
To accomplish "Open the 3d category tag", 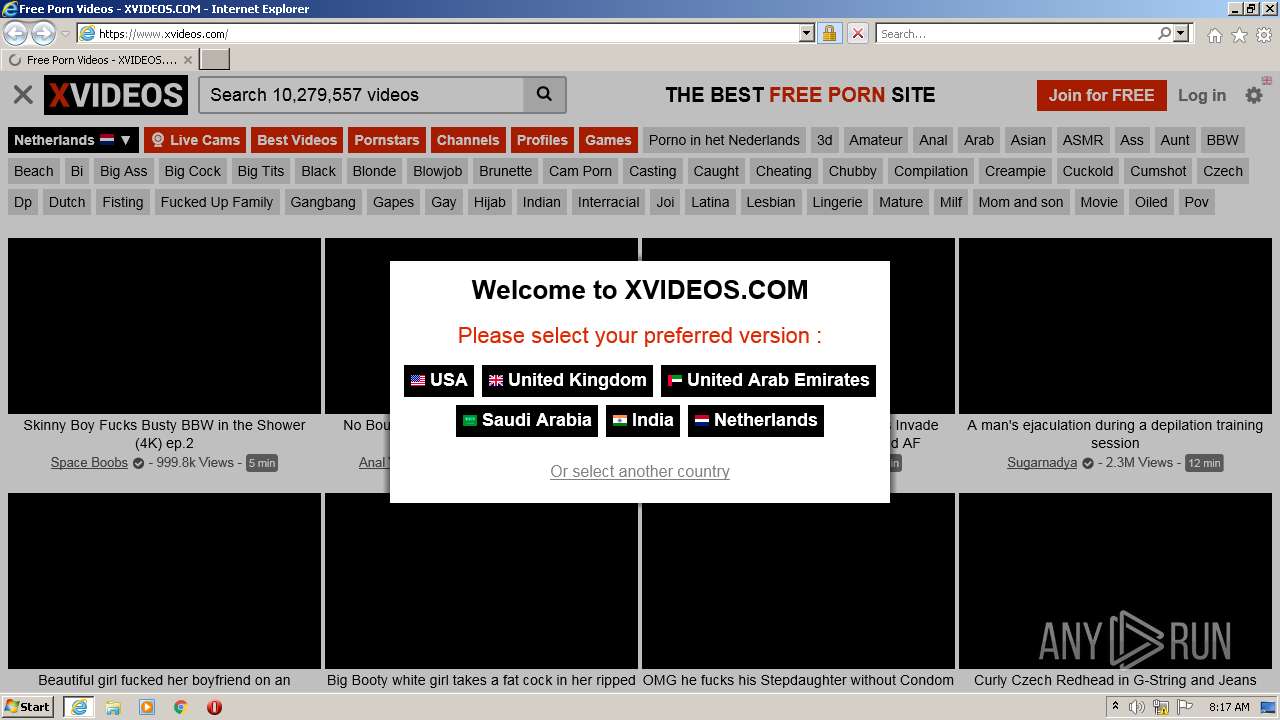I will [x=824, y=140].
